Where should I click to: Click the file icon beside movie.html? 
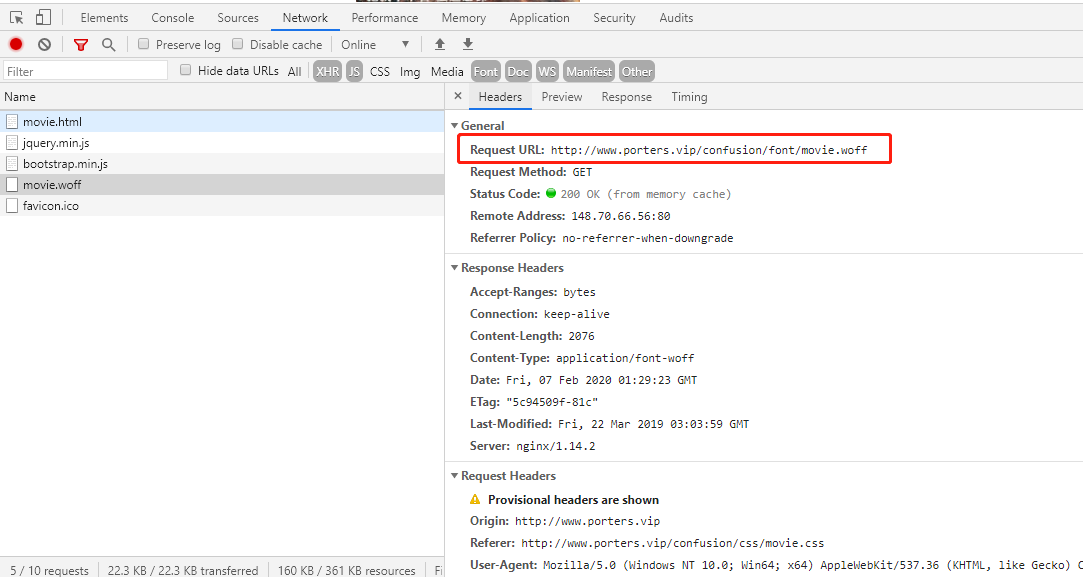(12, 122)
